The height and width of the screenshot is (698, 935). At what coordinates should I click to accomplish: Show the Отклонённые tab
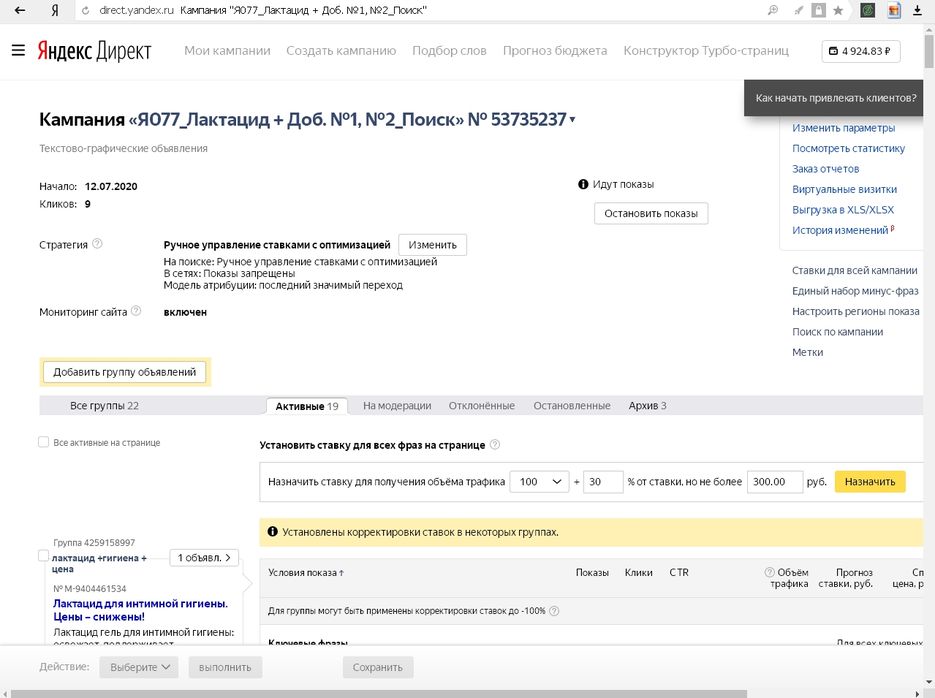coord(482,406)
